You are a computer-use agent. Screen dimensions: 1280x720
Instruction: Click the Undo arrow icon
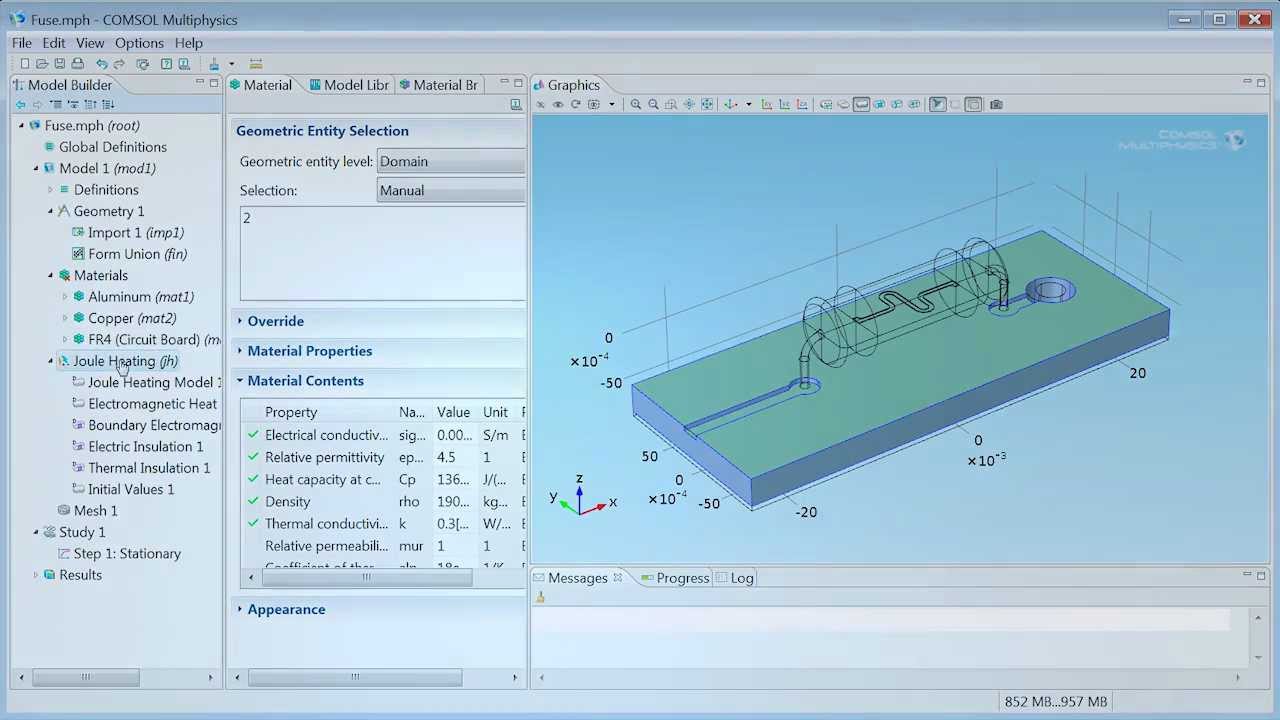[x=102, y=64]
